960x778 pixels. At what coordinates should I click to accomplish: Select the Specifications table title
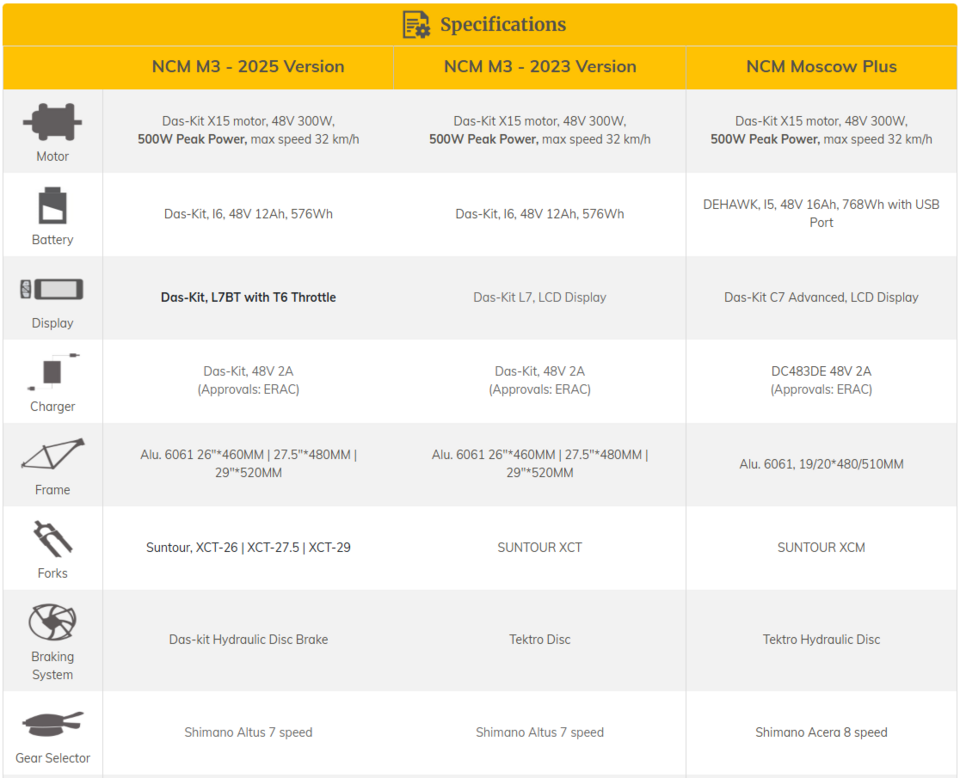[x=503, y=24]
